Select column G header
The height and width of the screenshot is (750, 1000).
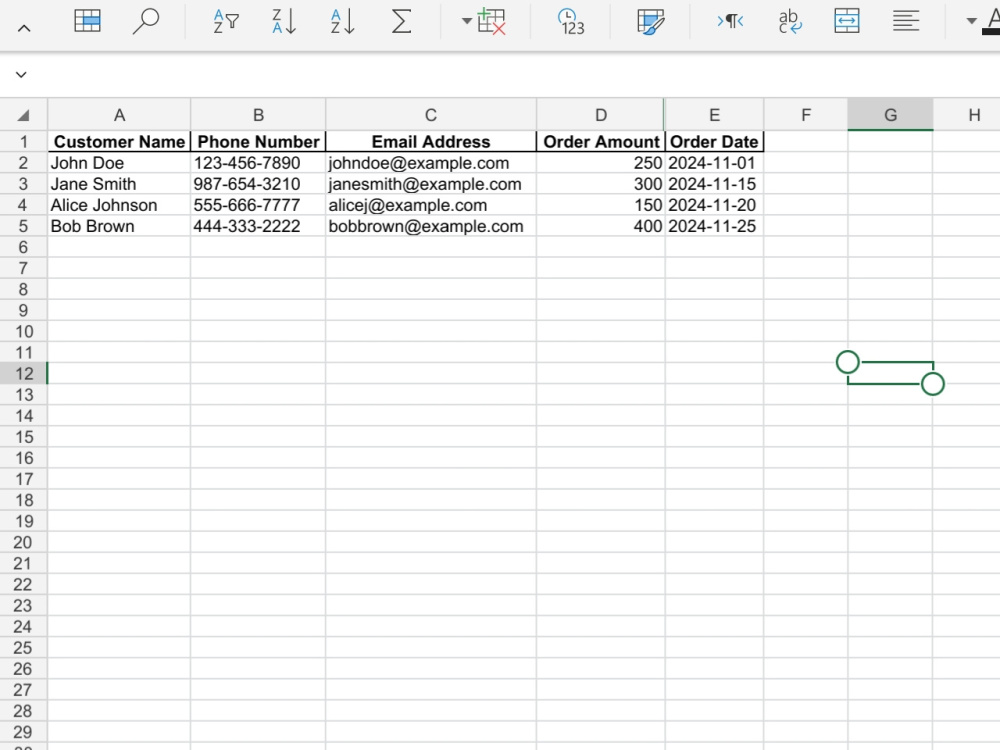[890, 115]
